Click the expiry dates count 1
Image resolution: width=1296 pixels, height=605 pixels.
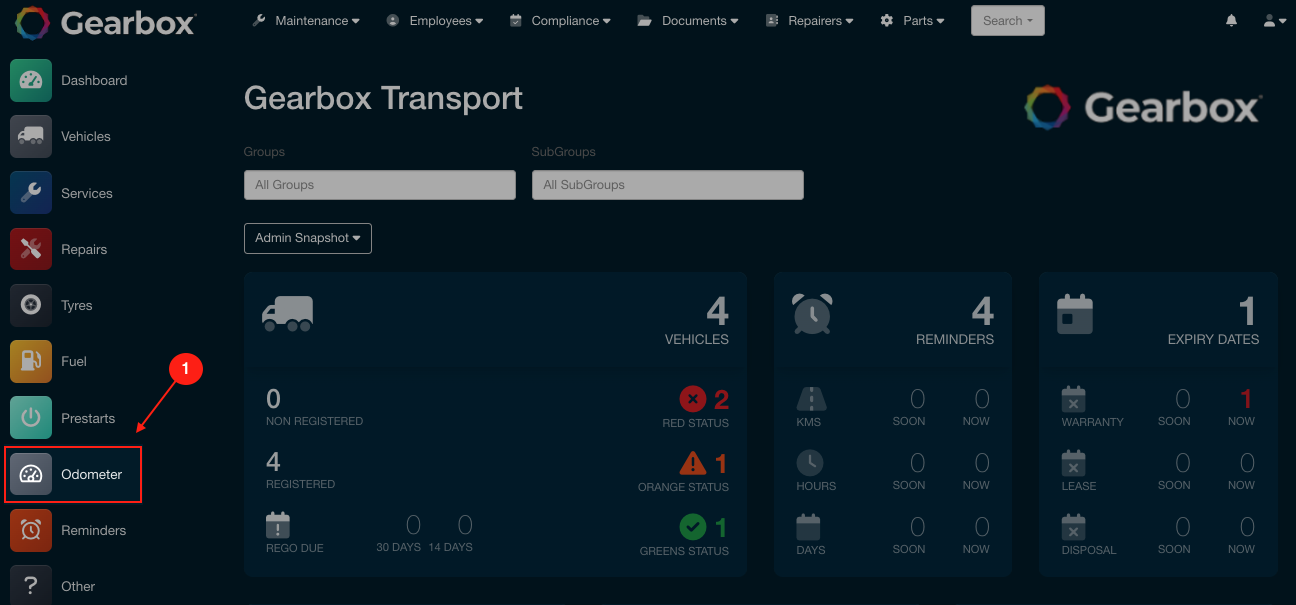1248,312
